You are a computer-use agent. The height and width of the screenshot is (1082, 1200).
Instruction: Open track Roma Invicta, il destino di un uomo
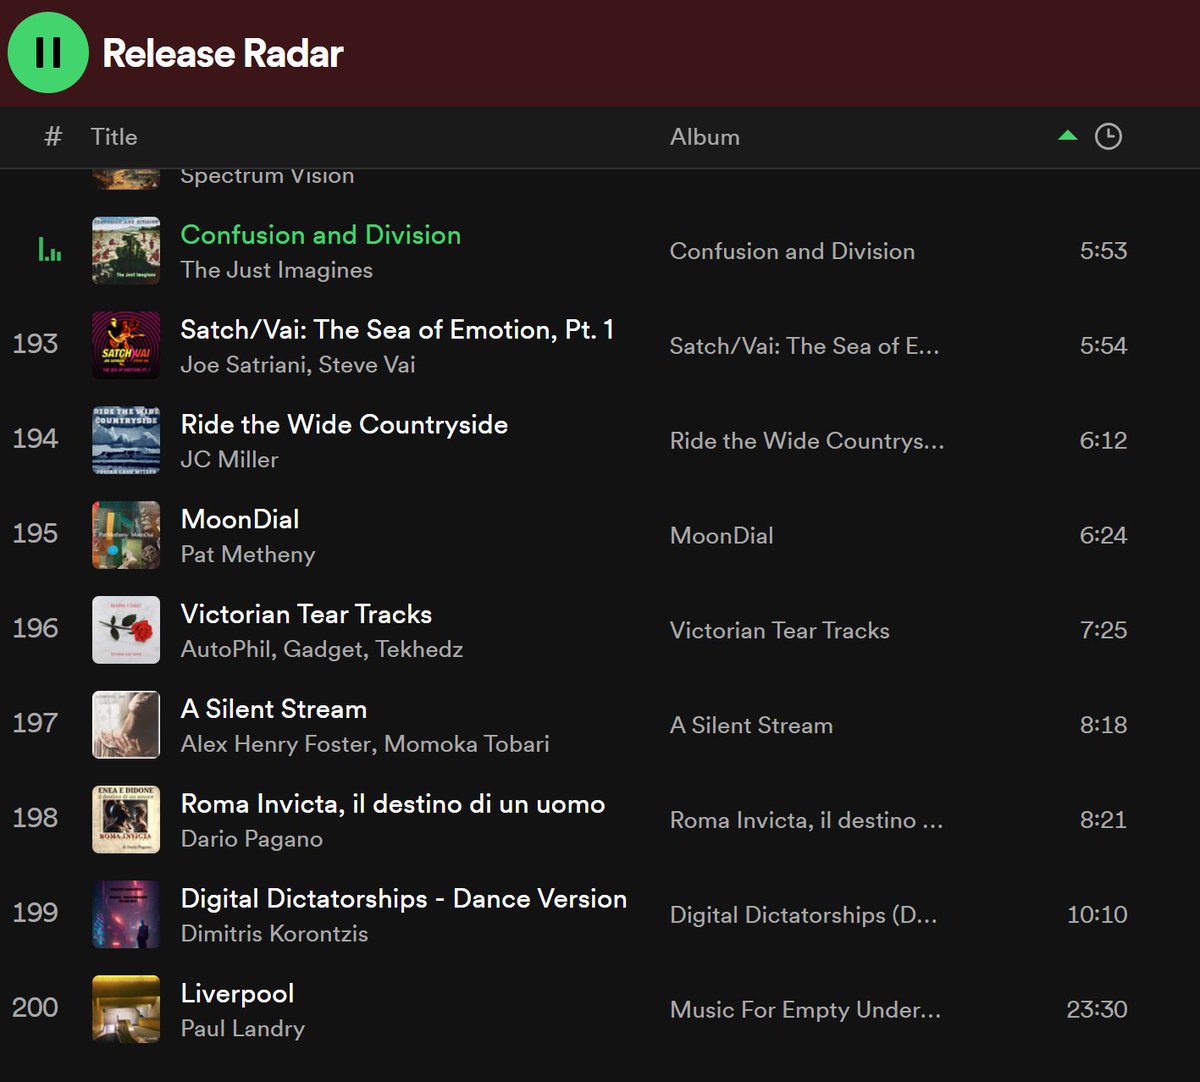[x=393, y=804]
